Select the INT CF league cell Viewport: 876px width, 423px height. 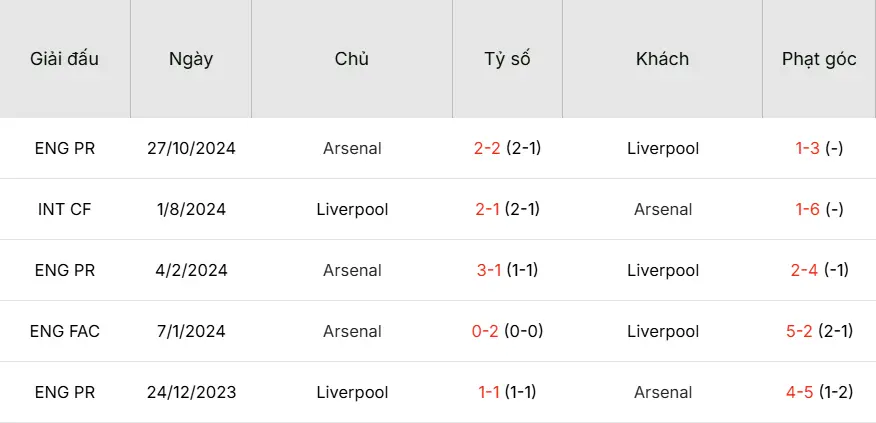tap(65, 209)
